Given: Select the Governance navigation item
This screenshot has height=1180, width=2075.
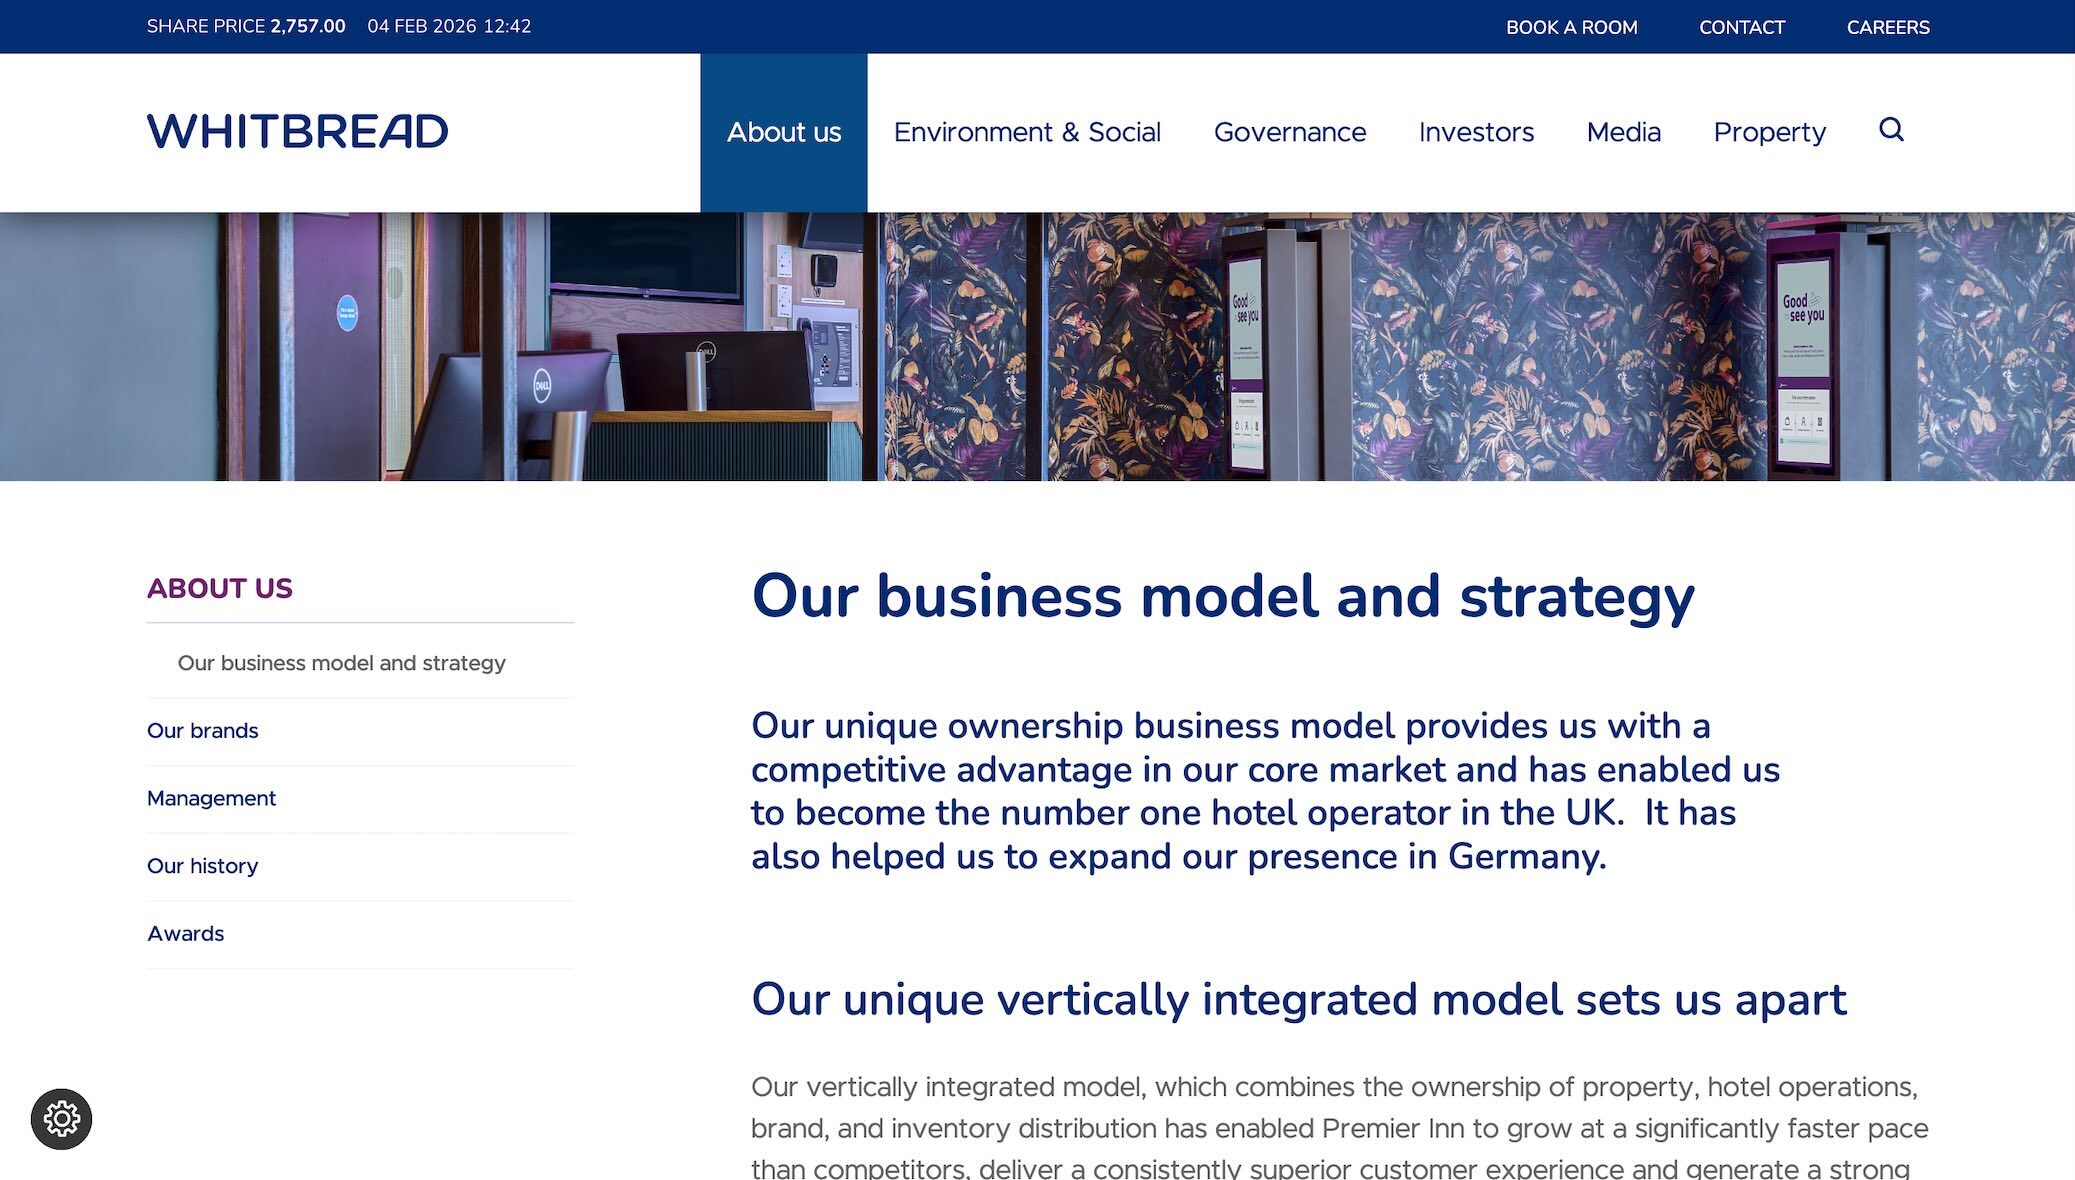Looking at the screenshot, I should pos(1289,132).
